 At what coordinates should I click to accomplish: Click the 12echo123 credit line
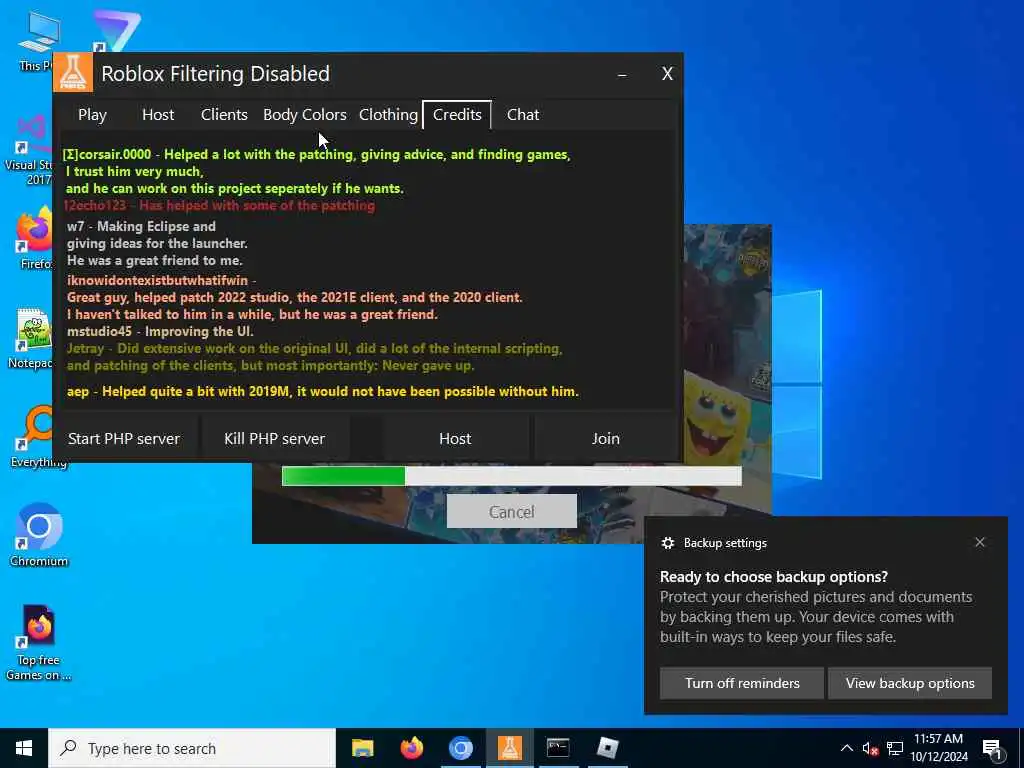click(x=219, y=206)
